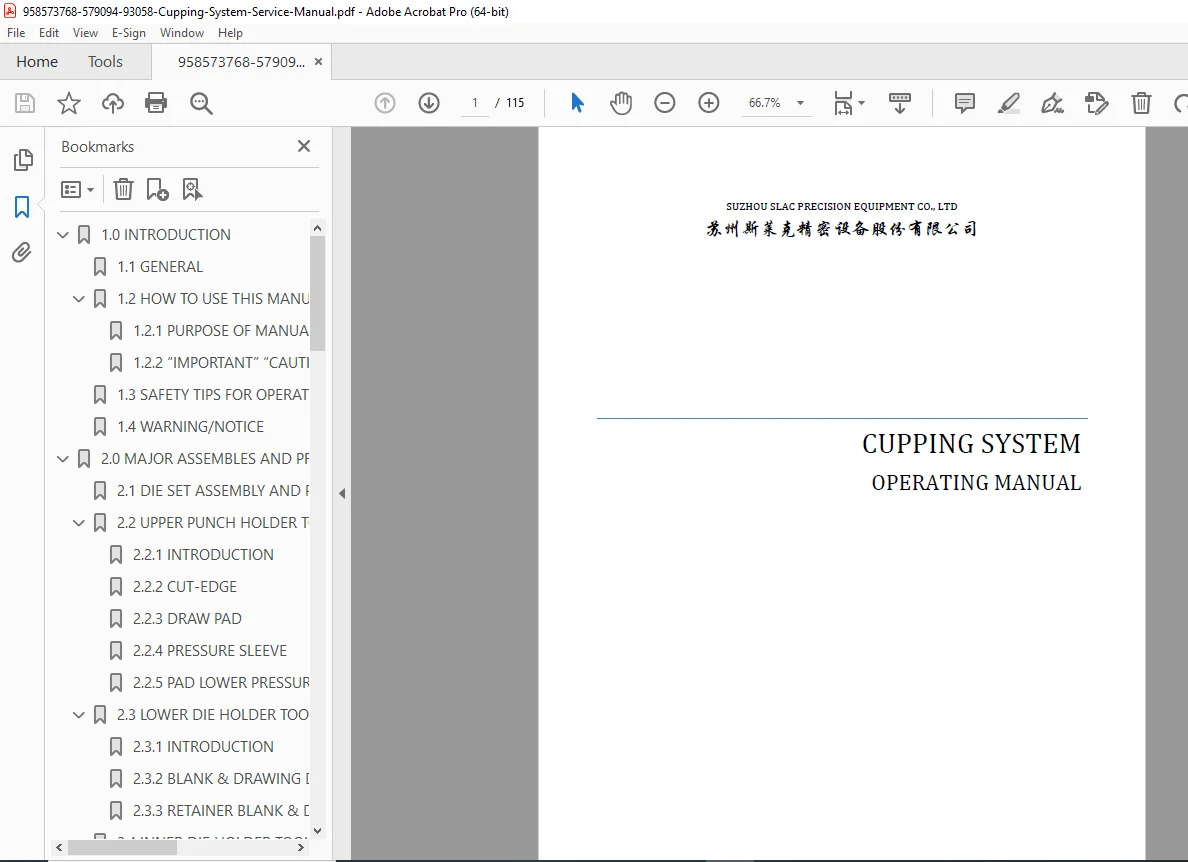Switch to the Tools tab

tap(105, 61)
